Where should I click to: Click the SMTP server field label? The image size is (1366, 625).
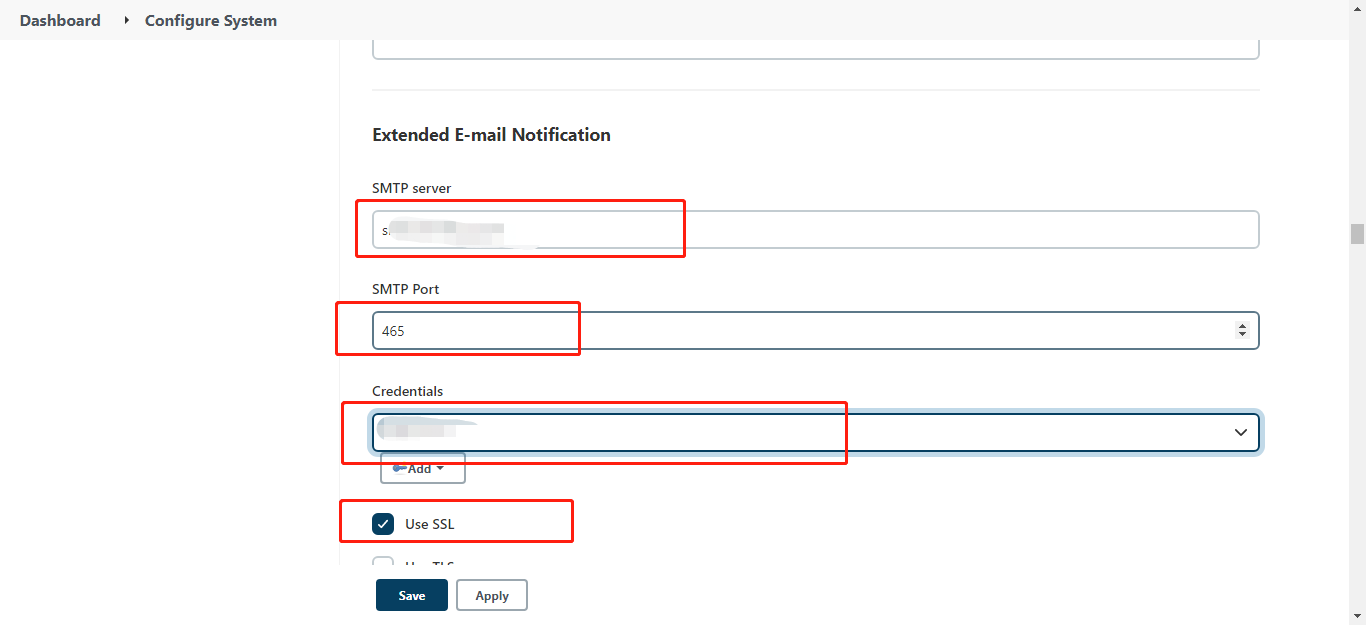(x=412, y=188)
